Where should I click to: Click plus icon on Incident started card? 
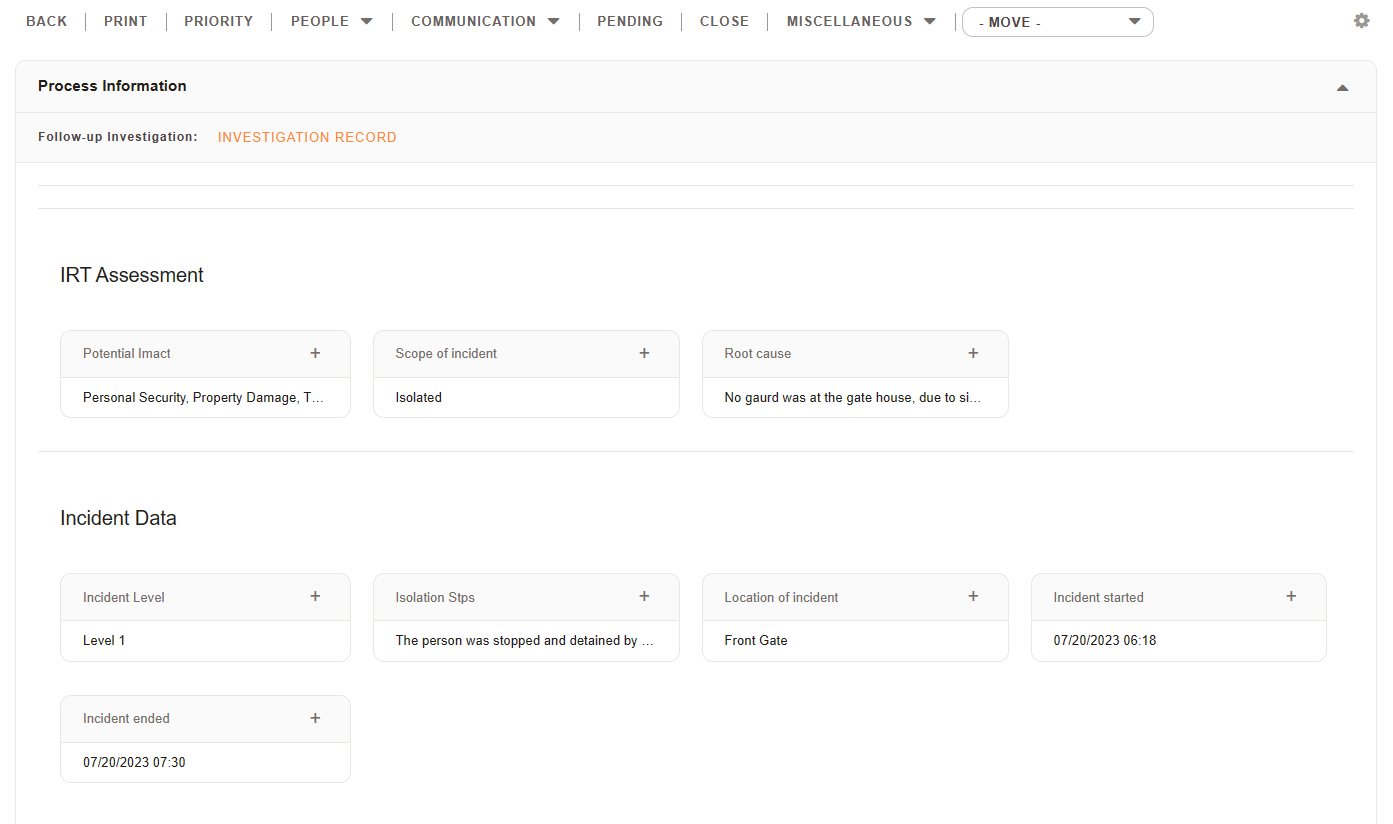coord(1291,596)
